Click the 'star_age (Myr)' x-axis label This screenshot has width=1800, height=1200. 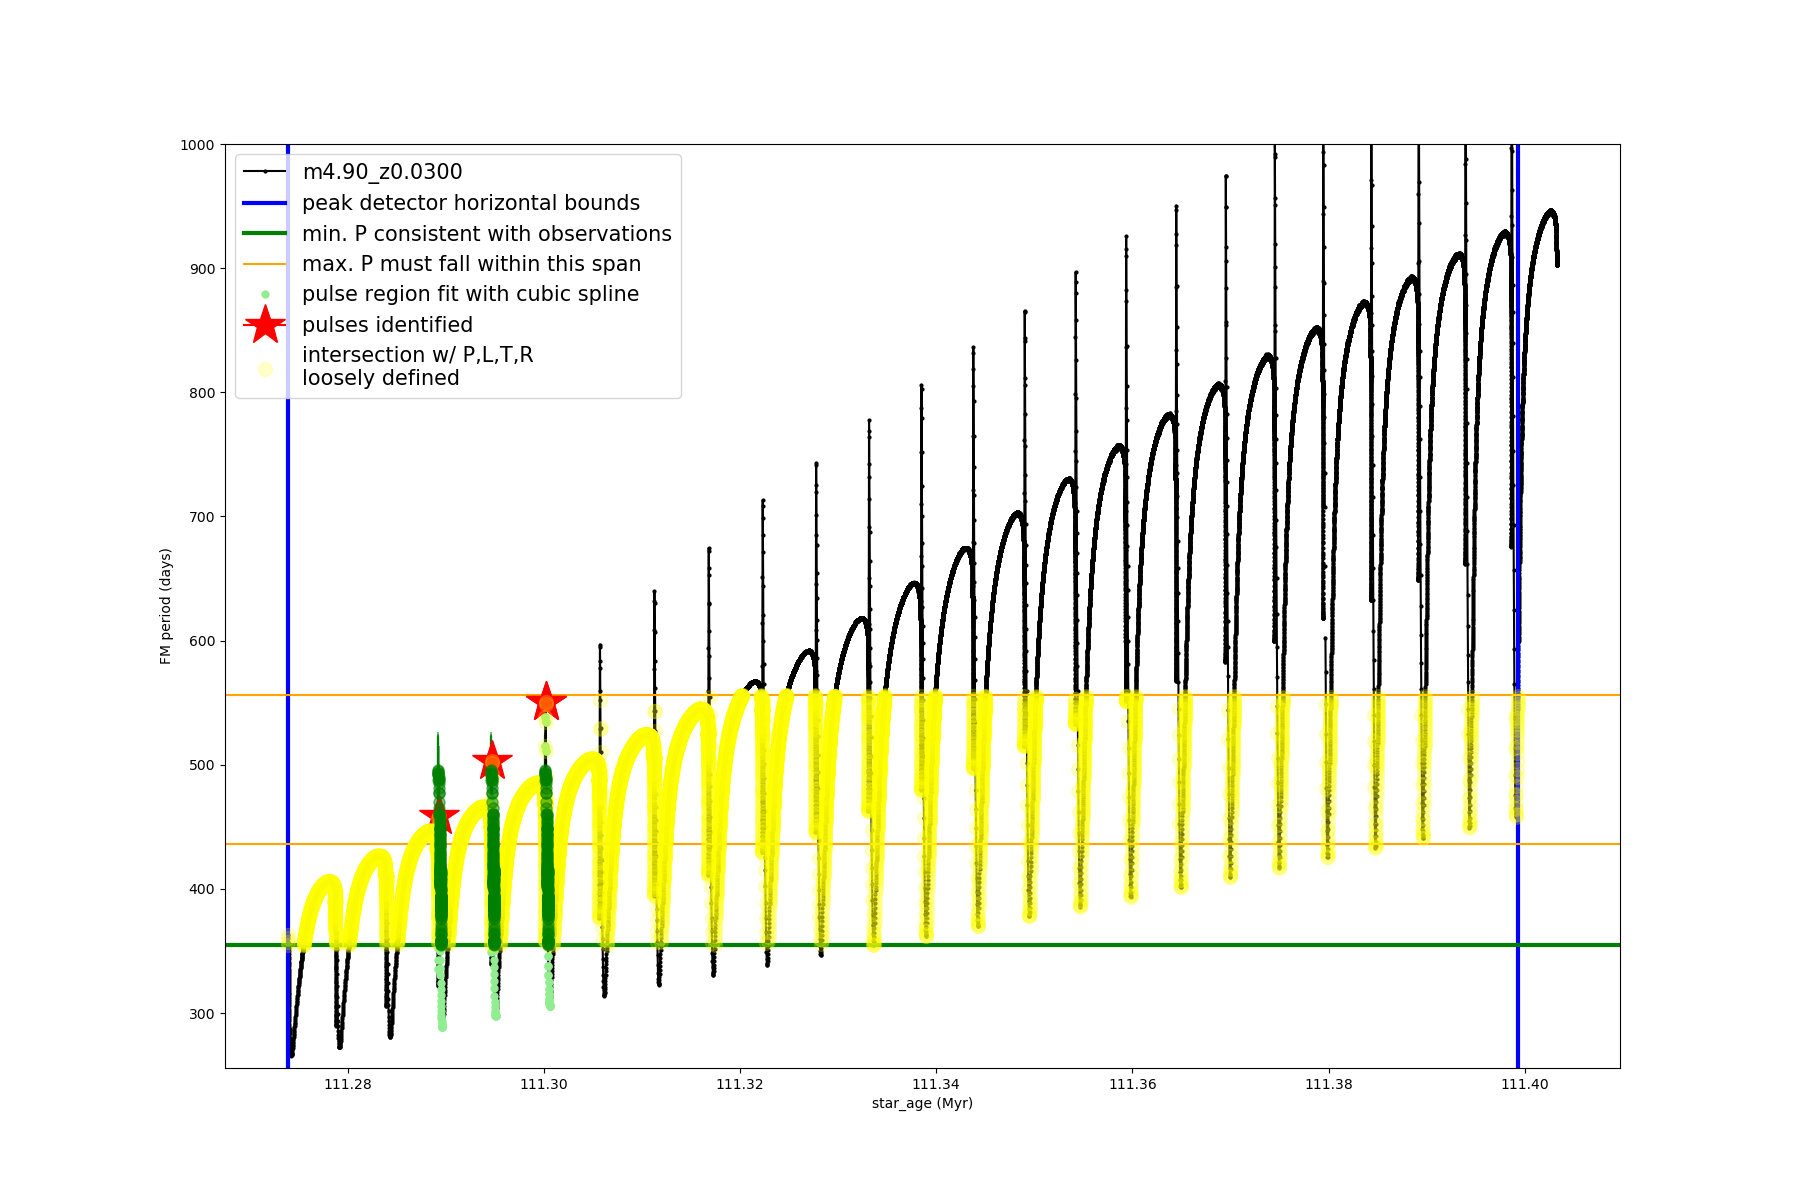click(x=922, y=1103)
